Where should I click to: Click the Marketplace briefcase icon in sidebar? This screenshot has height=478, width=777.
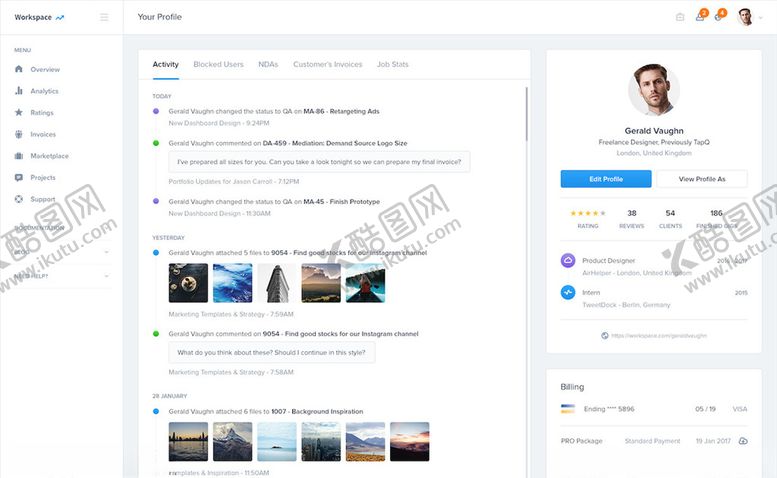pyautogui.click(x=19, y=156)
